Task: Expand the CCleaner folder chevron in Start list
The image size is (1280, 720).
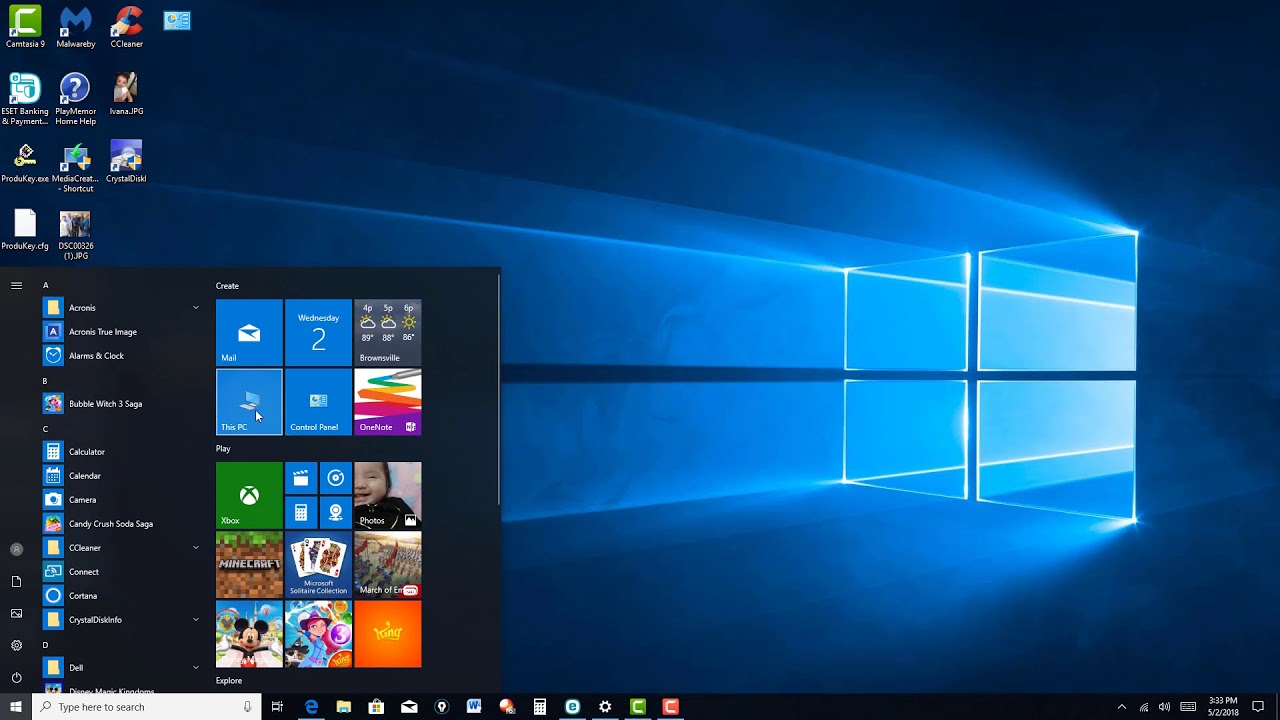Action: (x=196, y=548)
